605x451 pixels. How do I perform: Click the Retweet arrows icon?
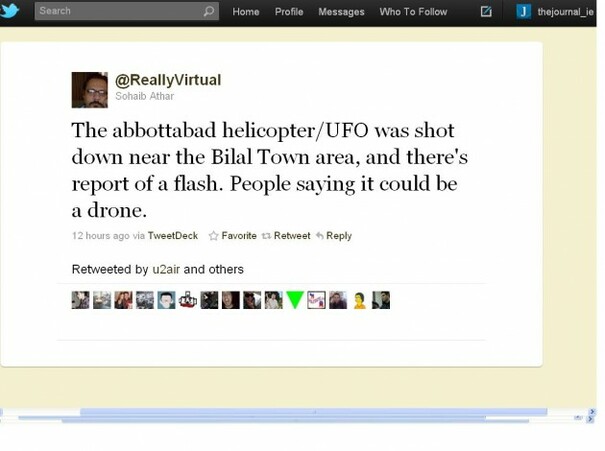coord(266,236)
